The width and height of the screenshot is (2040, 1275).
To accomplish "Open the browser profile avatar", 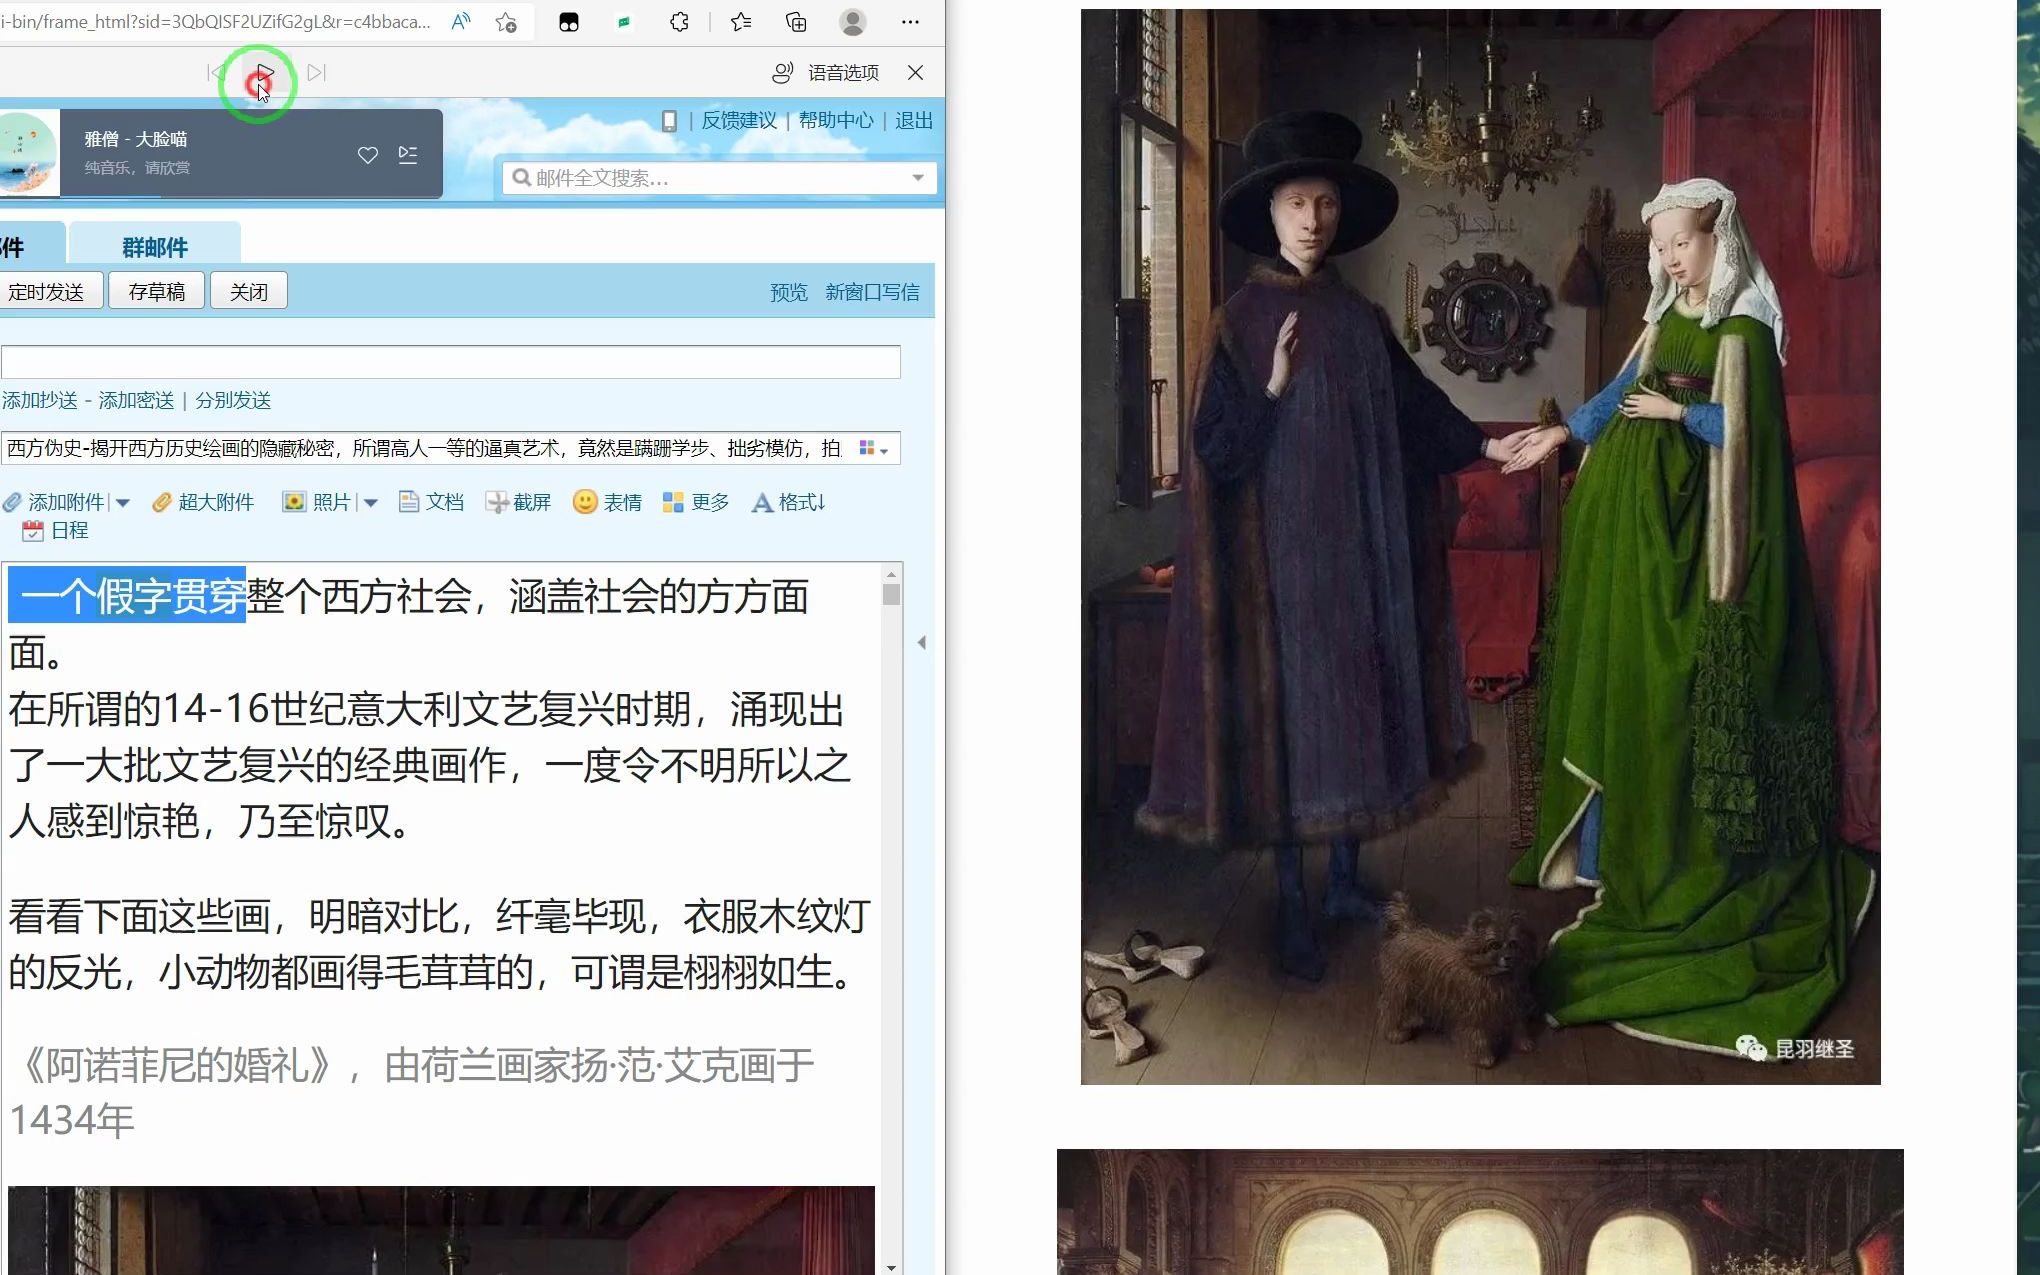I will click(852, 22).
